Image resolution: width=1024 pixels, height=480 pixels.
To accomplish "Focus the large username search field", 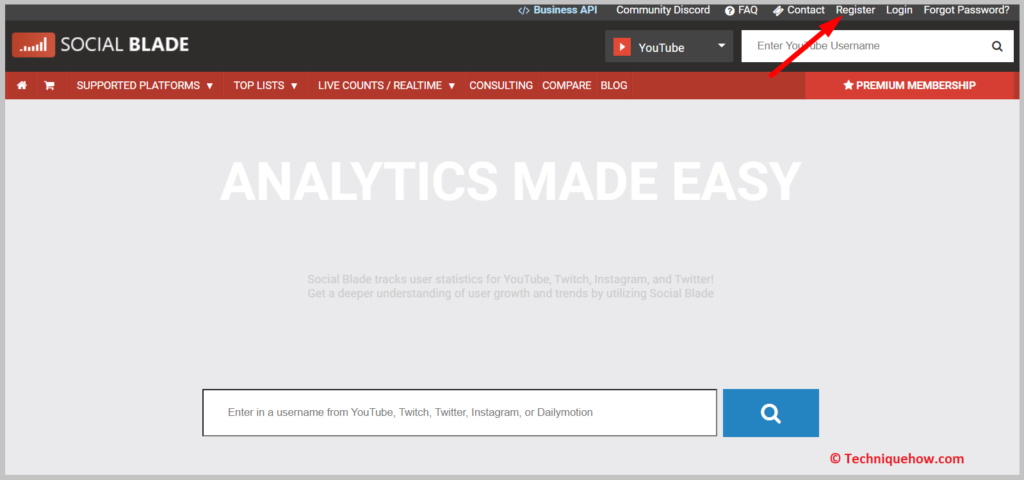I will click(x=460, y=413).
